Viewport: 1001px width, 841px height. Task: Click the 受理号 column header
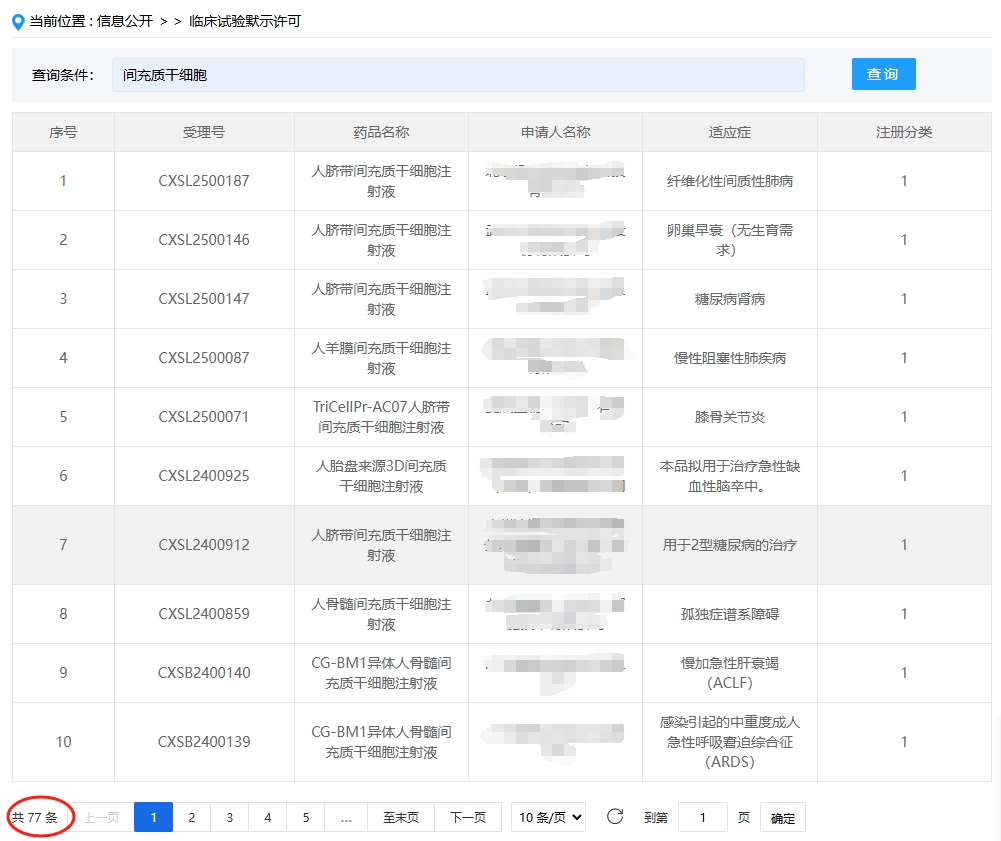203,131
